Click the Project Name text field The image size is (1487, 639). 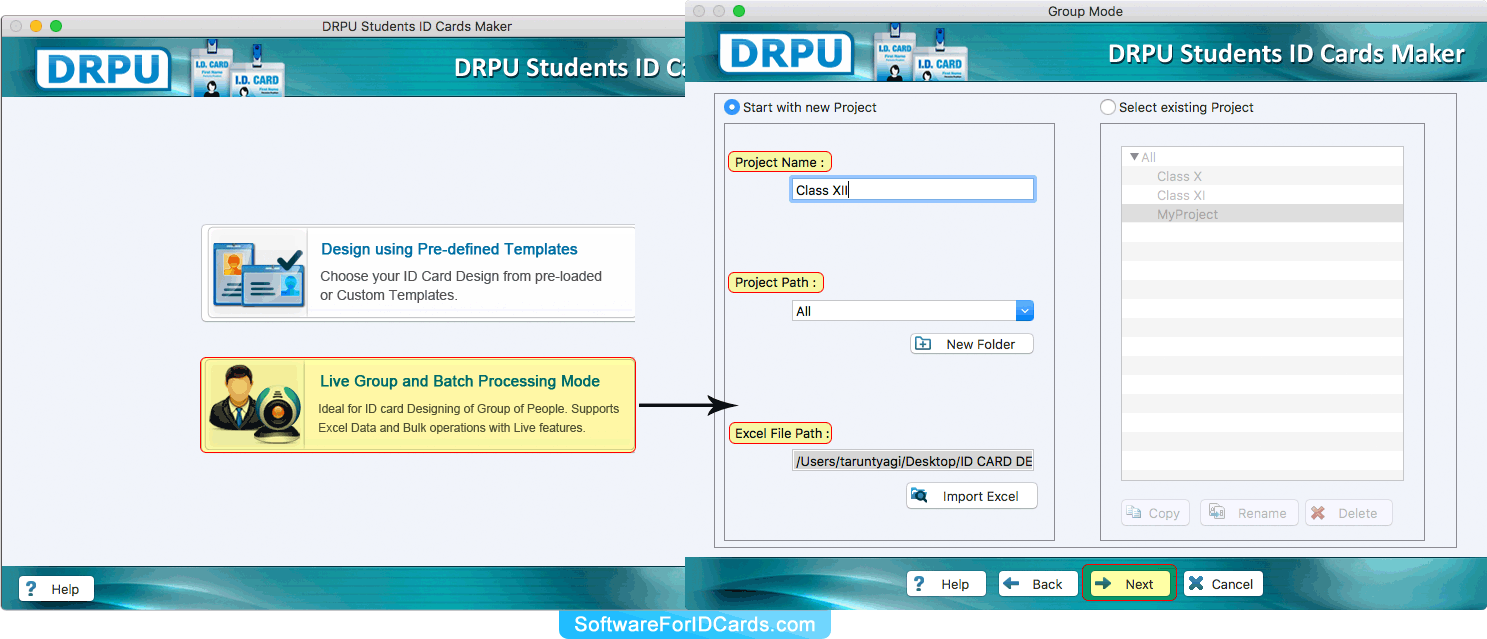coord(912,190)
